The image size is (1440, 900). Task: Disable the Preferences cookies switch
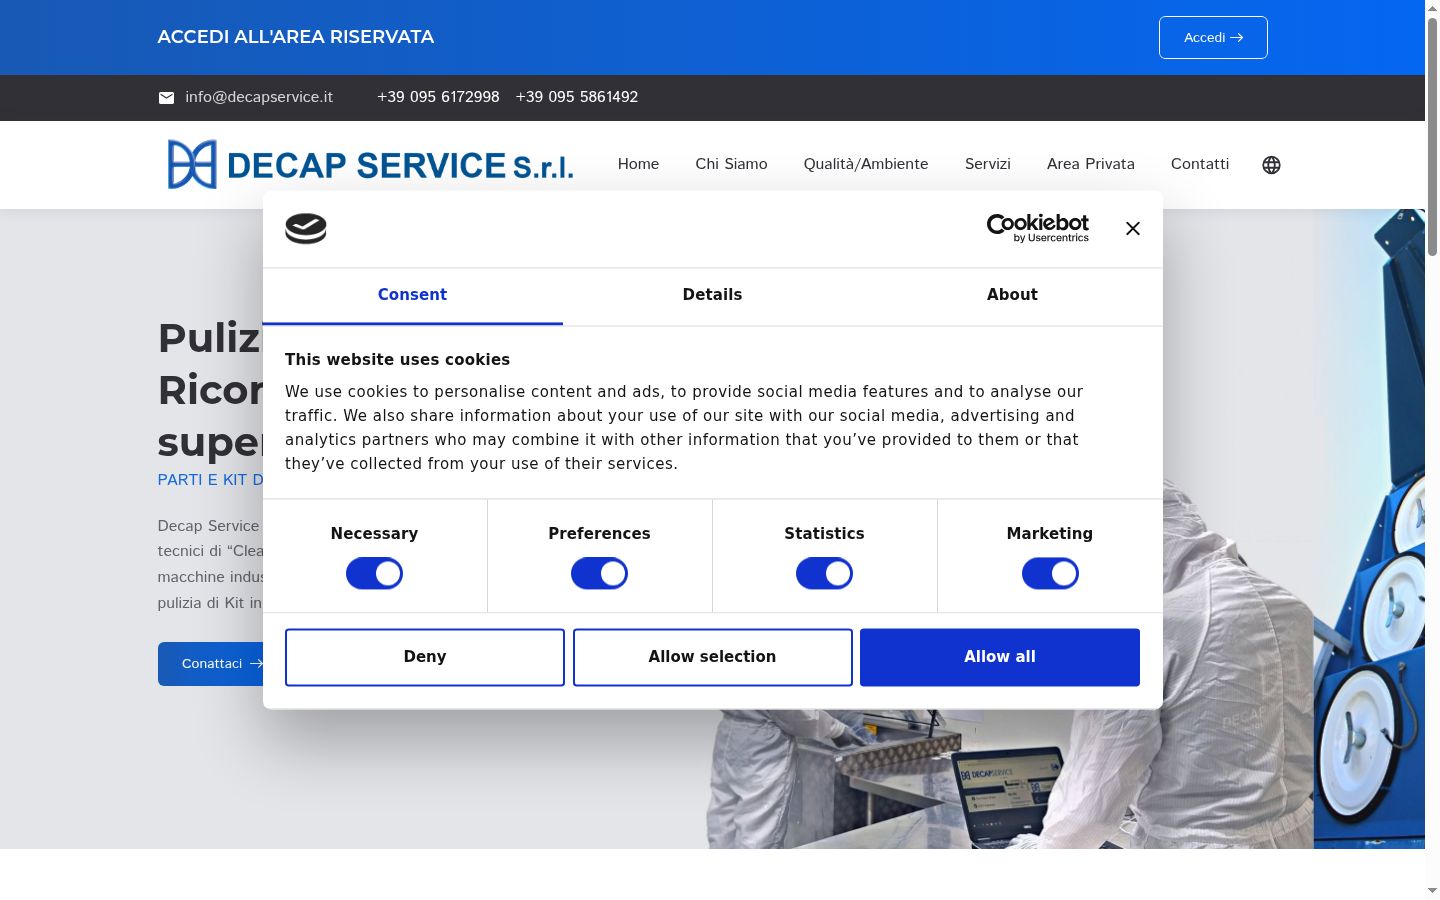(599, 574)
